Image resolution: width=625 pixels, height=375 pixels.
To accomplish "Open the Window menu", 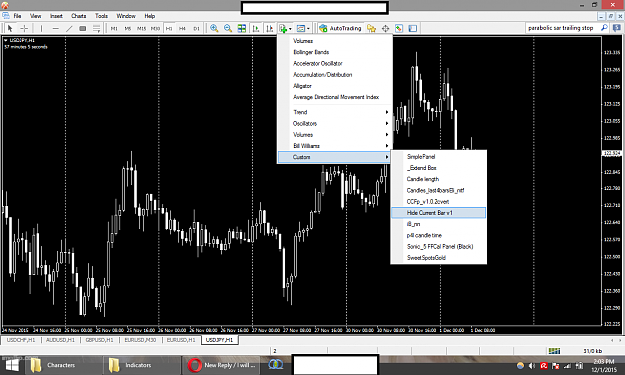I will point(126,16).
